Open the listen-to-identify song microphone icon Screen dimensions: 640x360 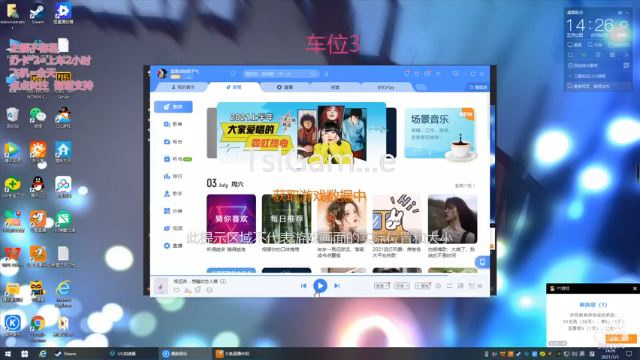point(326,74)
